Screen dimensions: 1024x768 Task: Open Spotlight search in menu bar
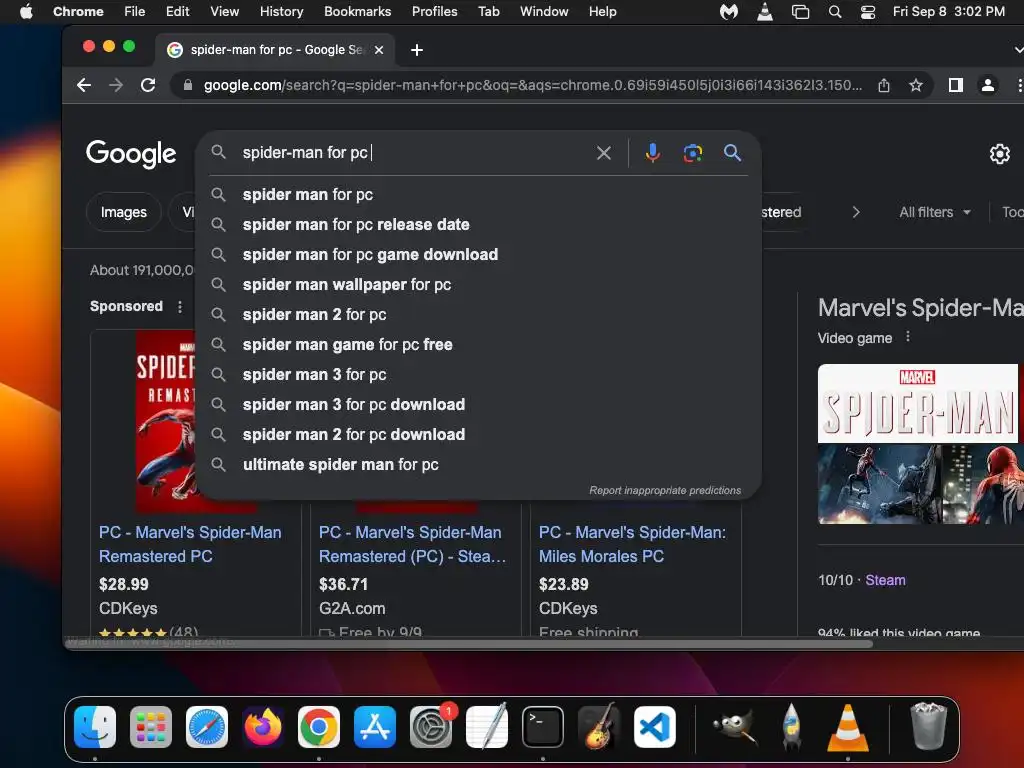pyautogui.click(x=834, y=12)
